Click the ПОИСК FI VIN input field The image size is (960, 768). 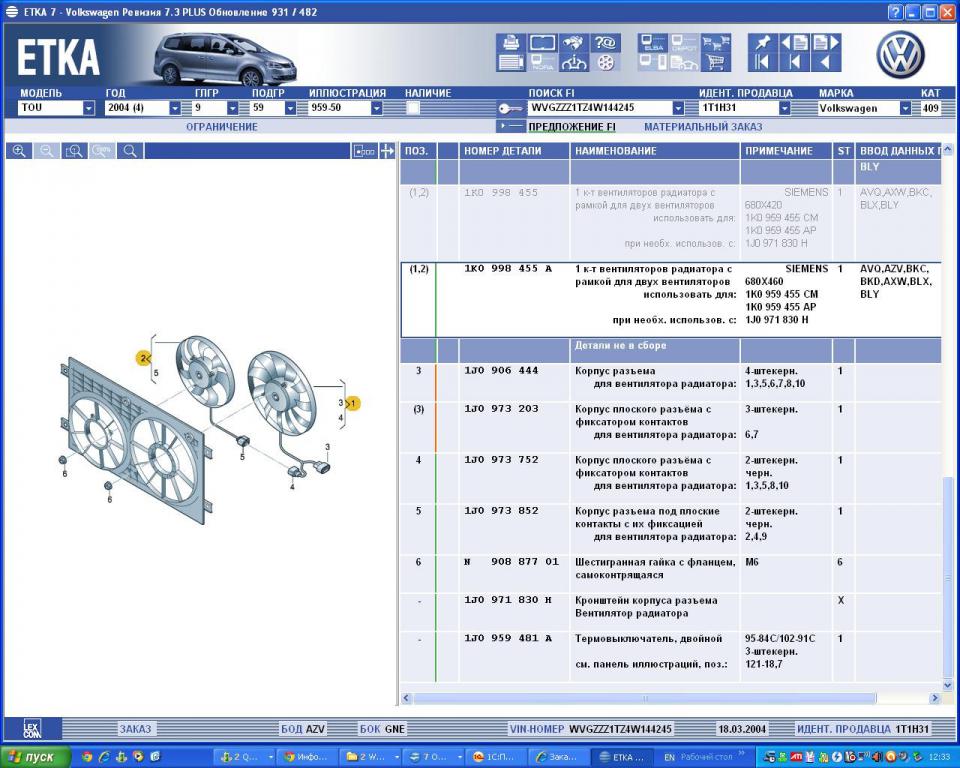point(599,108)
